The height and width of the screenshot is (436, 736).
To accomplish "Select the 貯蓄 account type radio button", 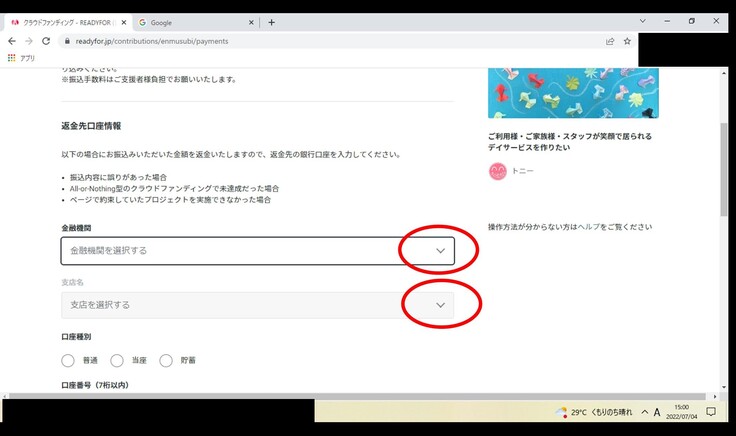I will (165, 361).
